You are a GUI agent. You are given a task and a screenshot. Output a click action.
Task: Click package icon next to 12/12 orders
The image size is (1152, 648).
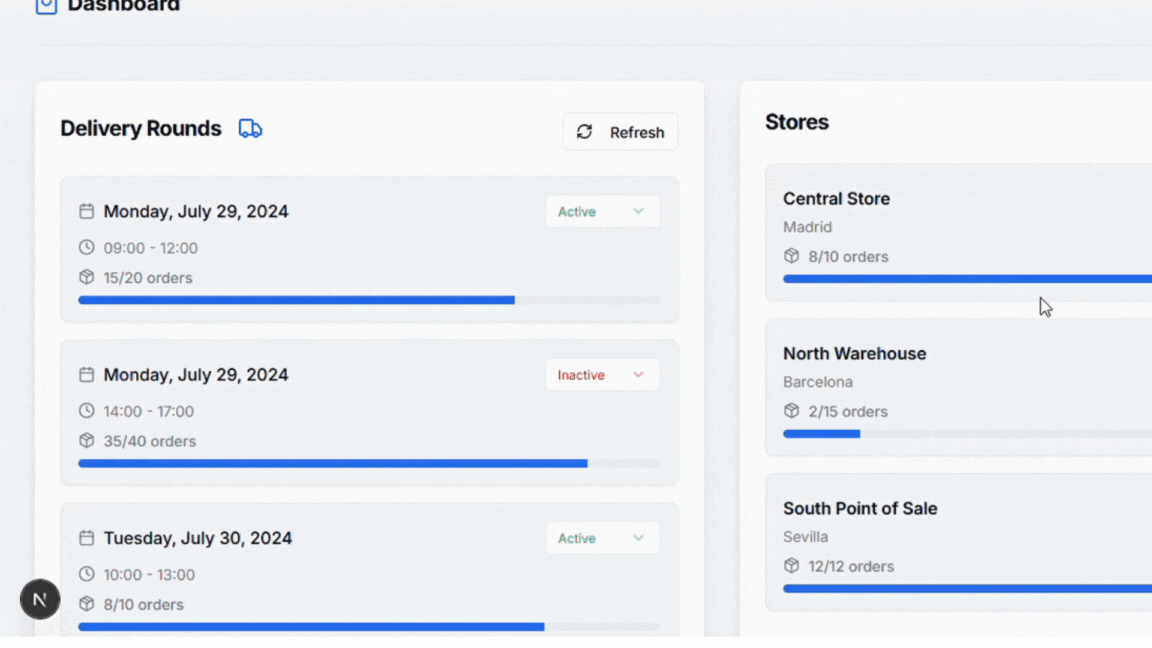click(791, 566)
